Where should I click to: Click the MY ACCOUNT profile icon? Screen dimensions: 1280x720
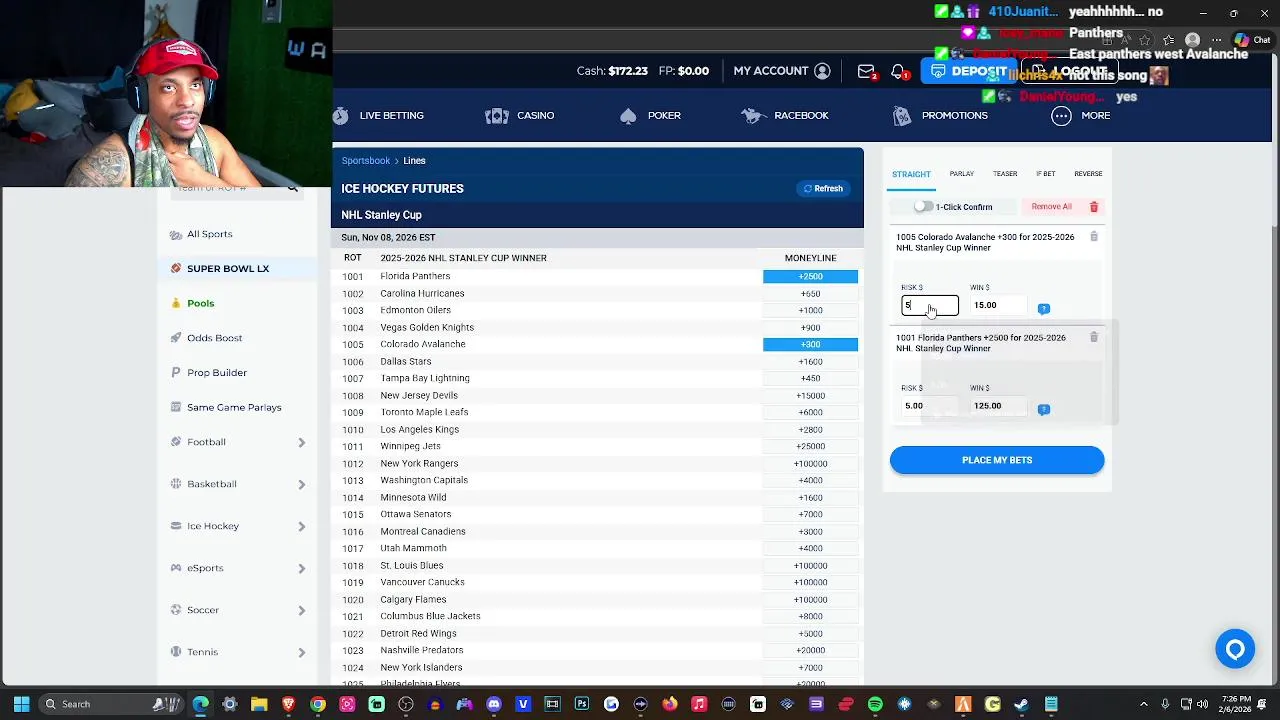[x=822, y=71]
